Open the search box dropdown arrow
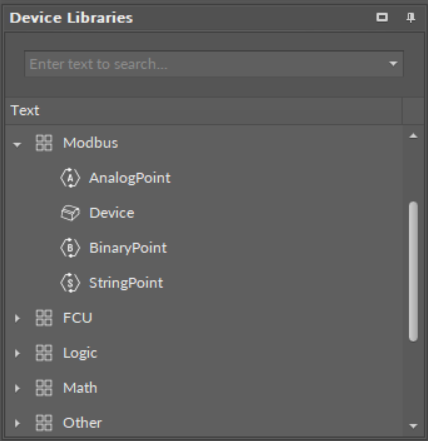This screenshot has height=441, width=428. pyautogui.click(x=393, y=64)
